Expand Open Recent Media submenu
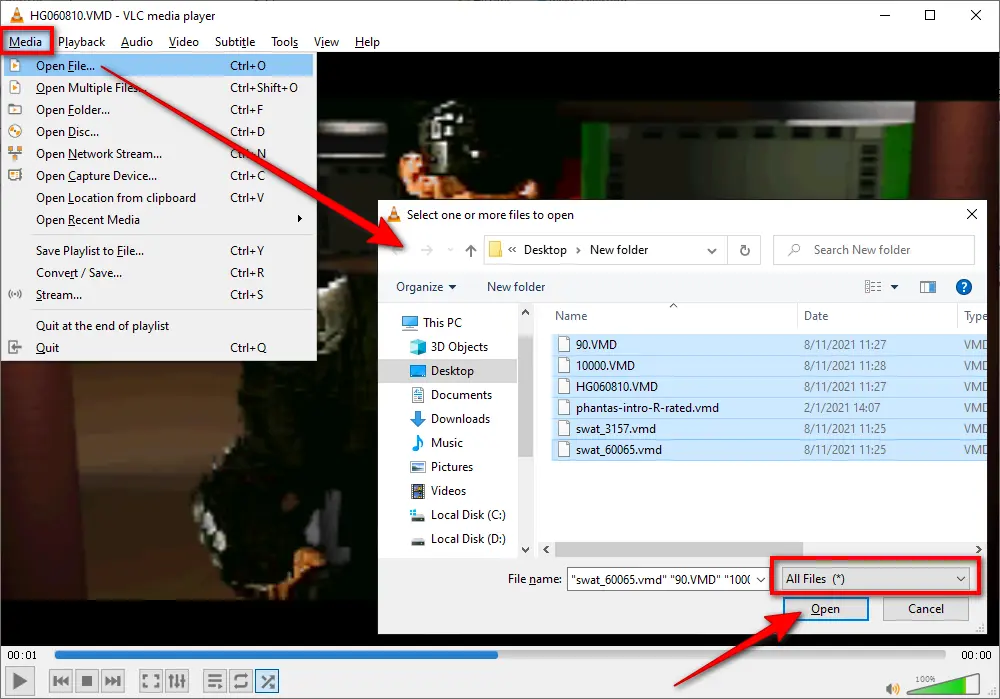The width and height of the screenshot is (1000, 699). tap(158, 219)
